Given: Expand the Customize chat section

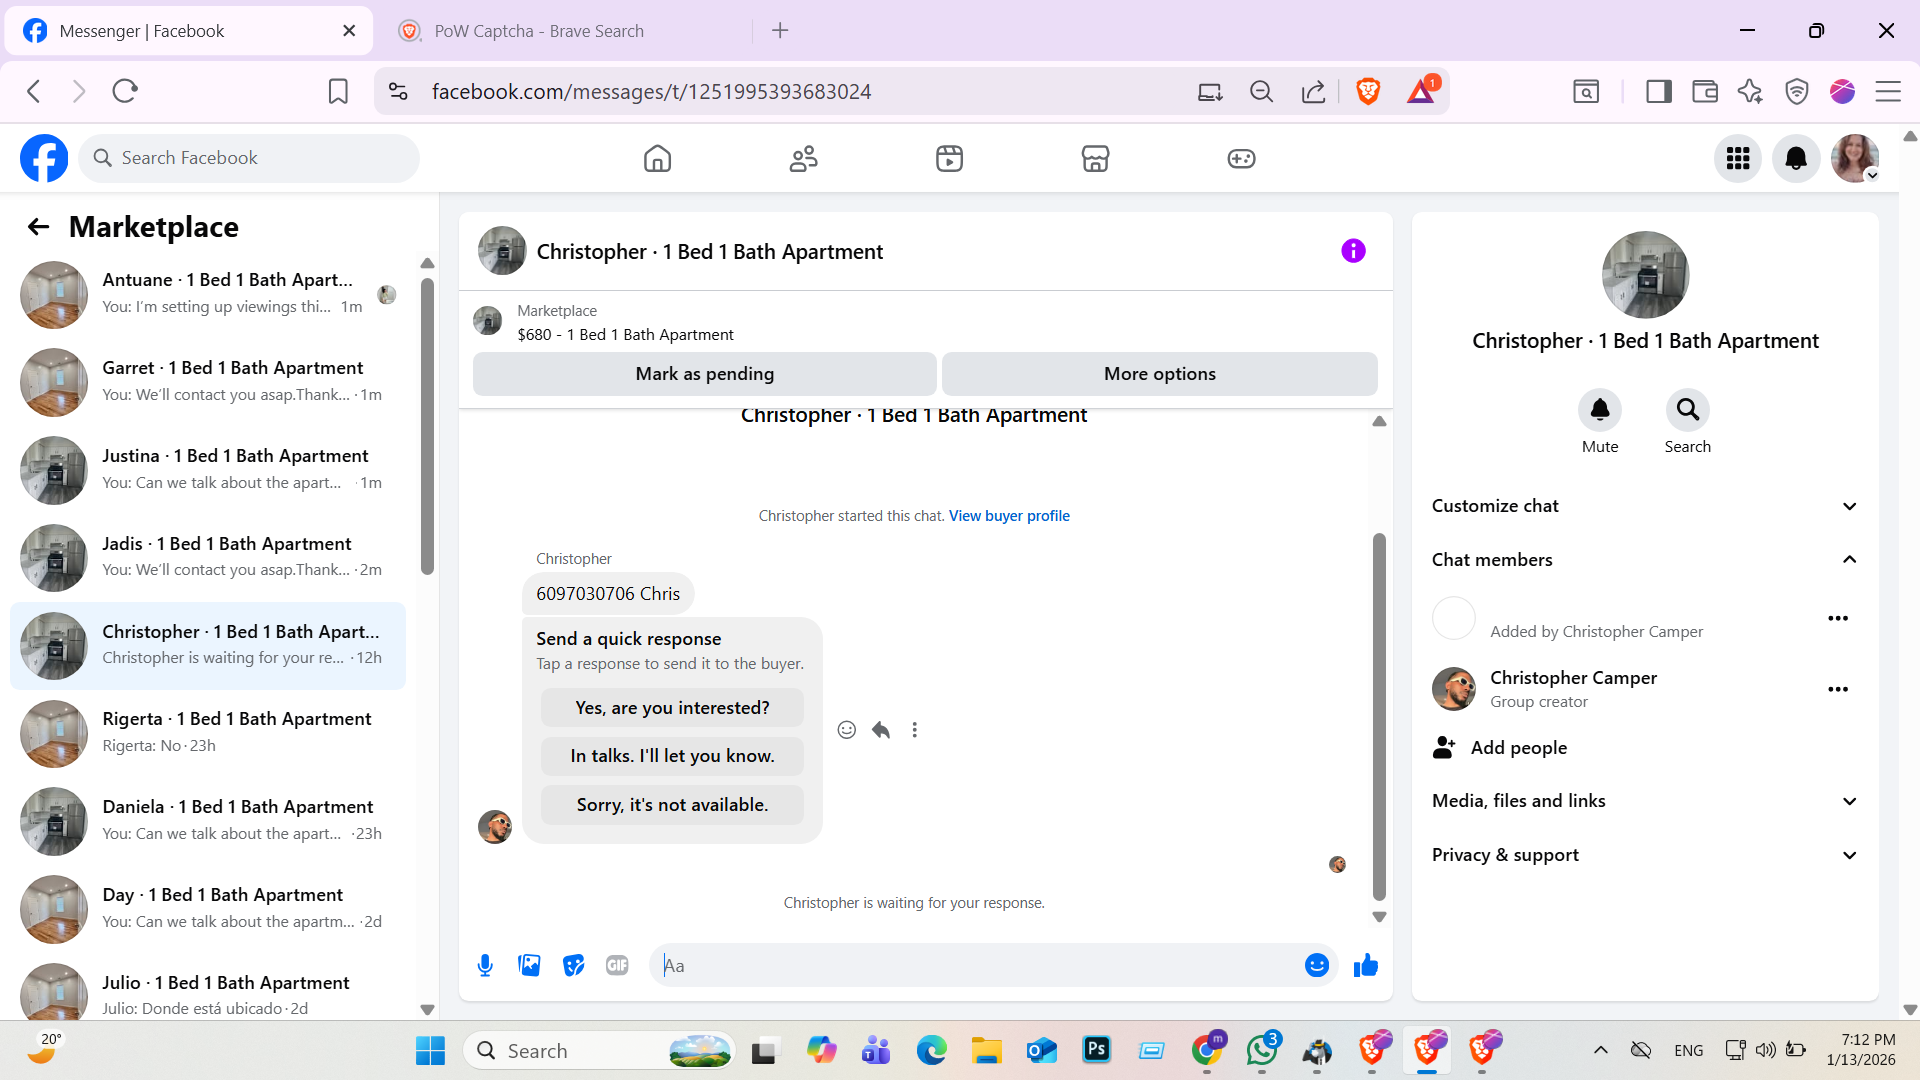Looking at the screenshot, I should pos(1644,506).
